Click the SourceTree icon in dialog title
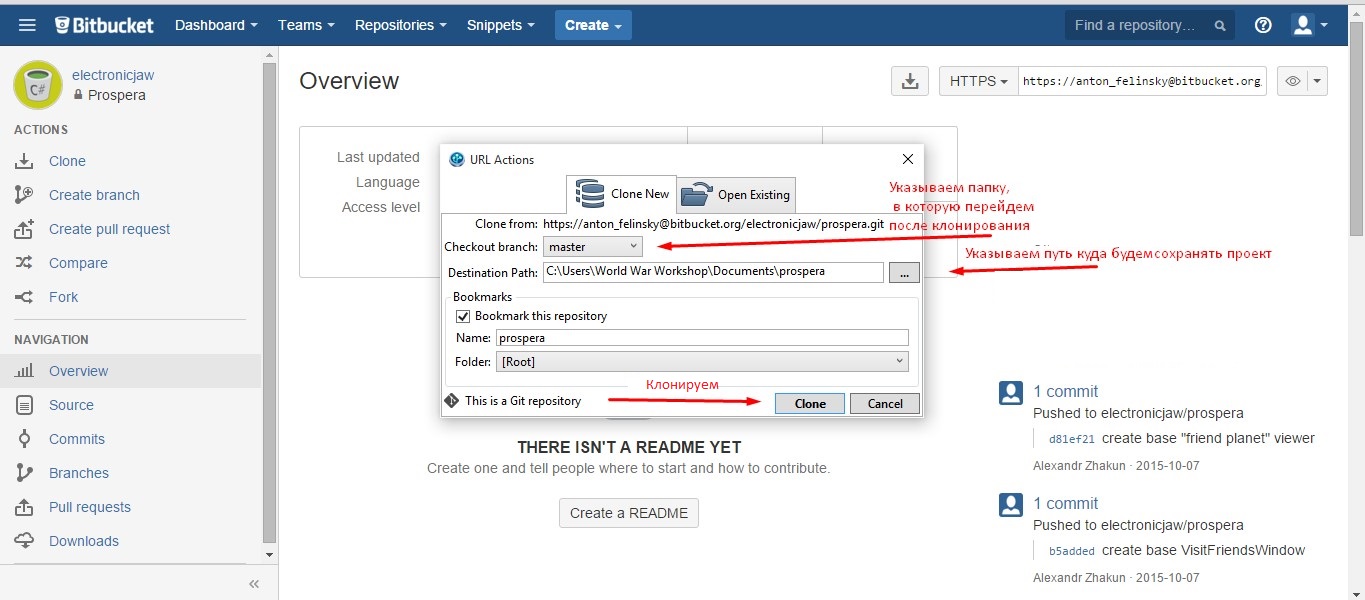The height and width of the screenshot is (600, 1365). [x=457, y=159]
